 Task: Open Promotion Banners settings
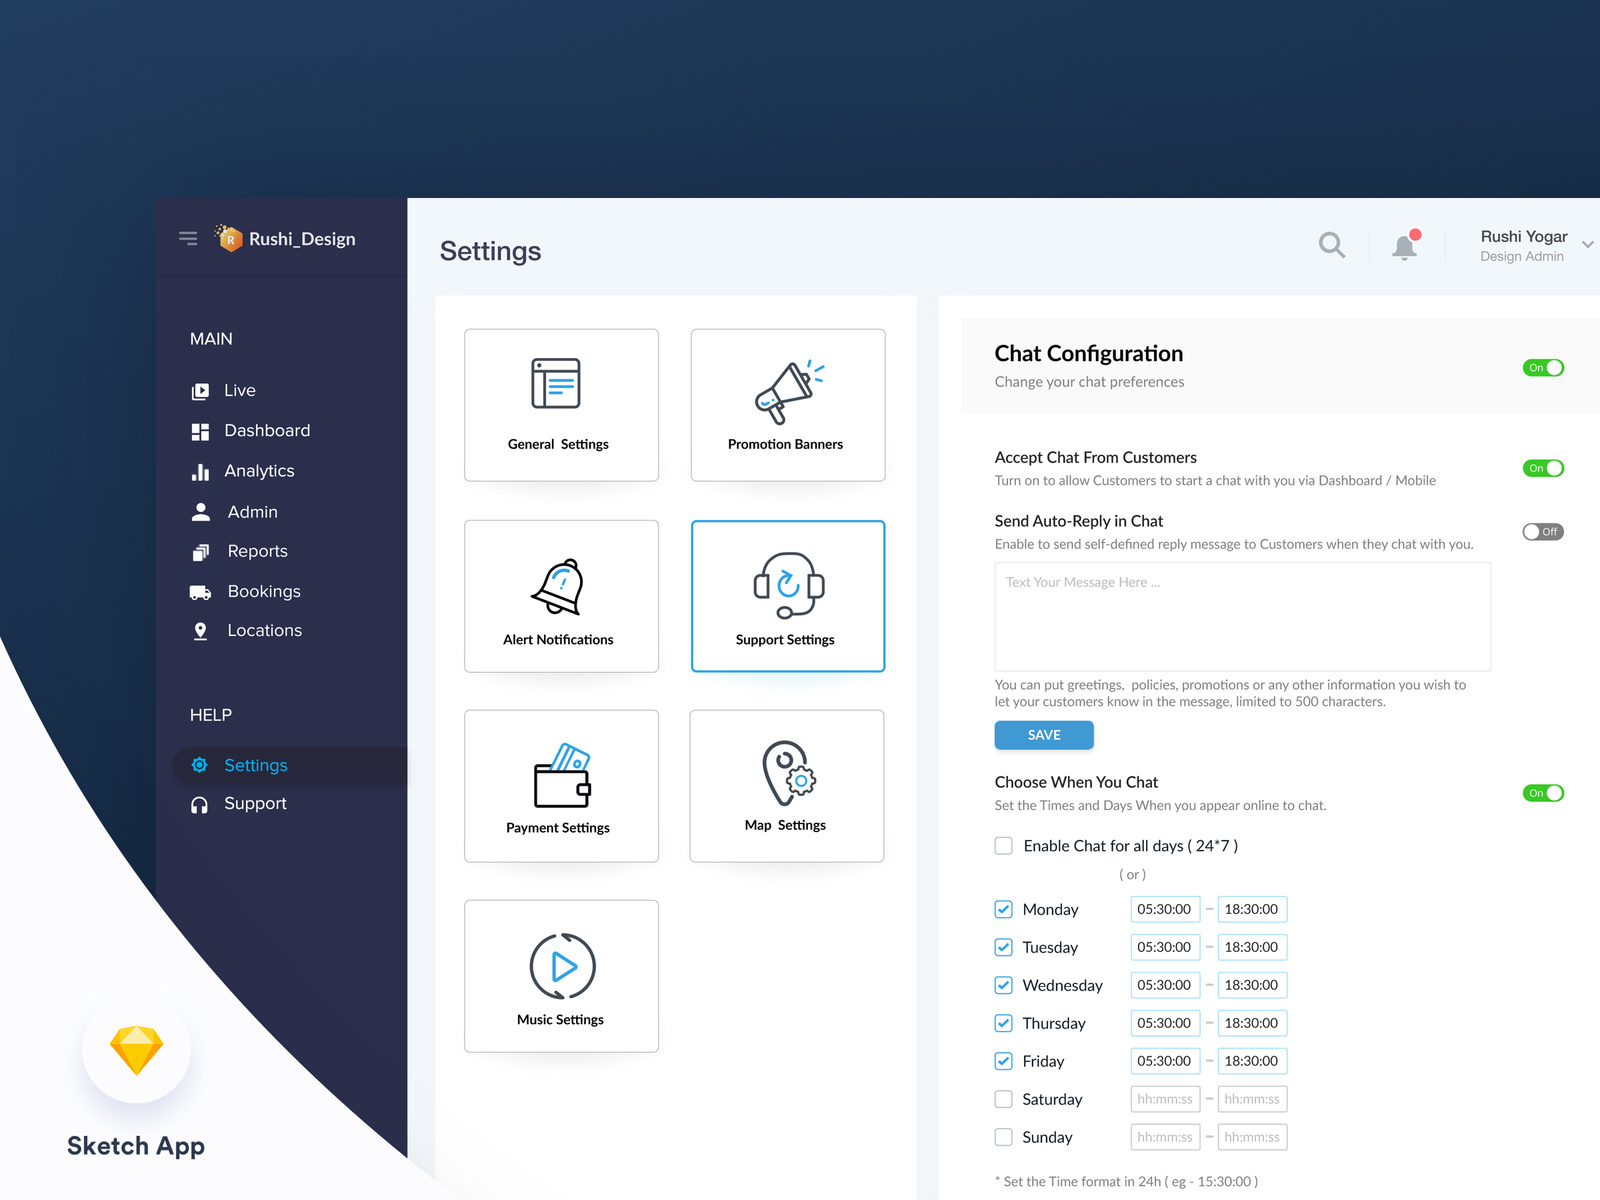coord(786,405)
